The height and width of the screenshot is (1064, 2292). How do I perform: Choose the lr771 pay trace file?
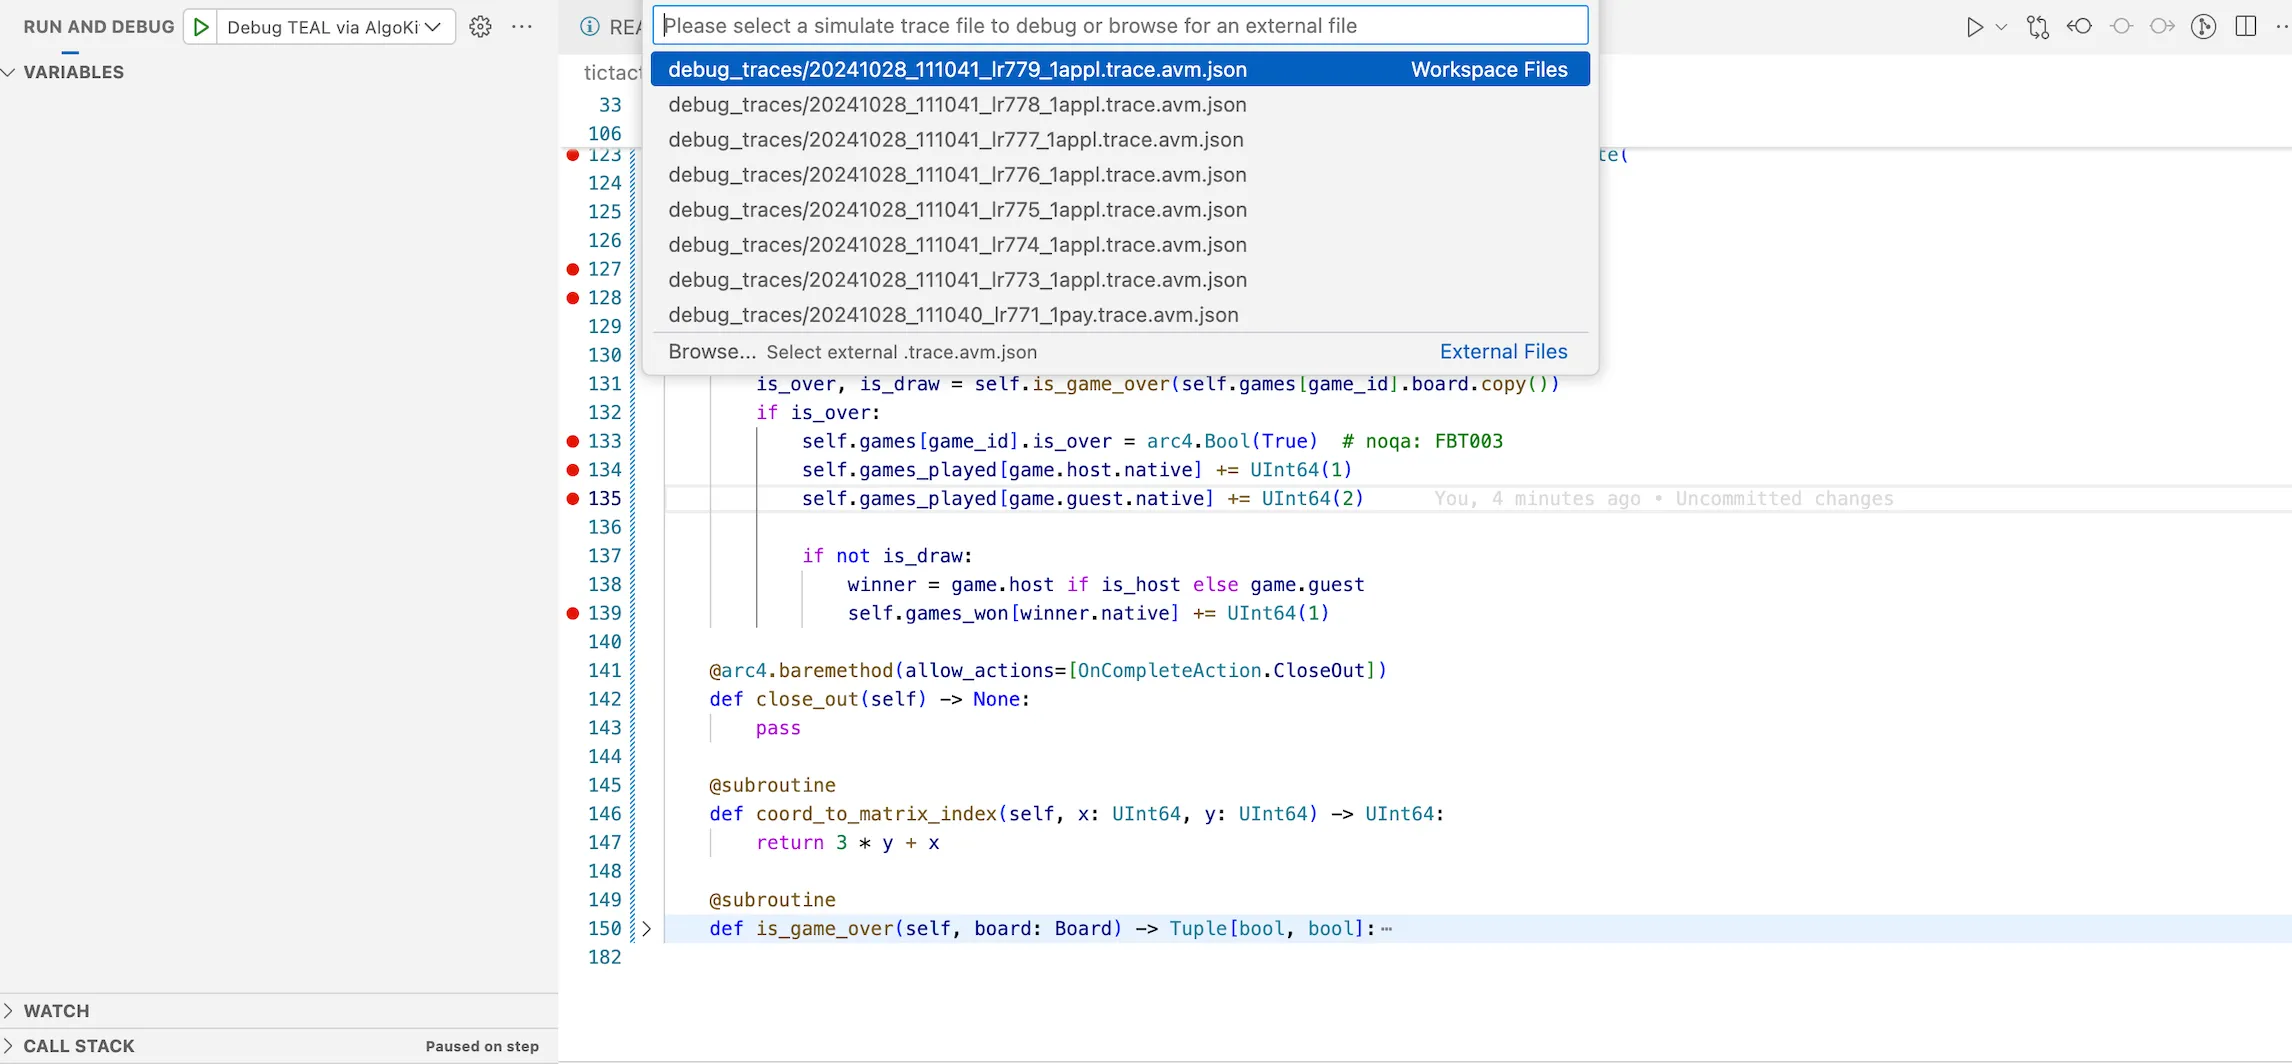[953, 314]
